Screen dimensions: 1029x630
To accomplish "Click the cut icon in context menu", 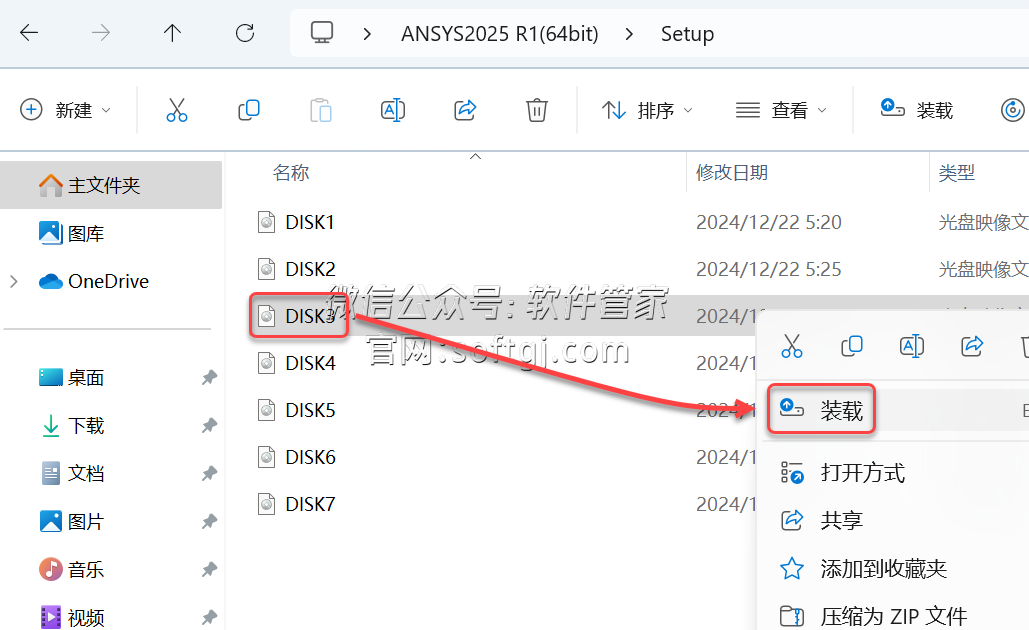I will pos(791,345).
